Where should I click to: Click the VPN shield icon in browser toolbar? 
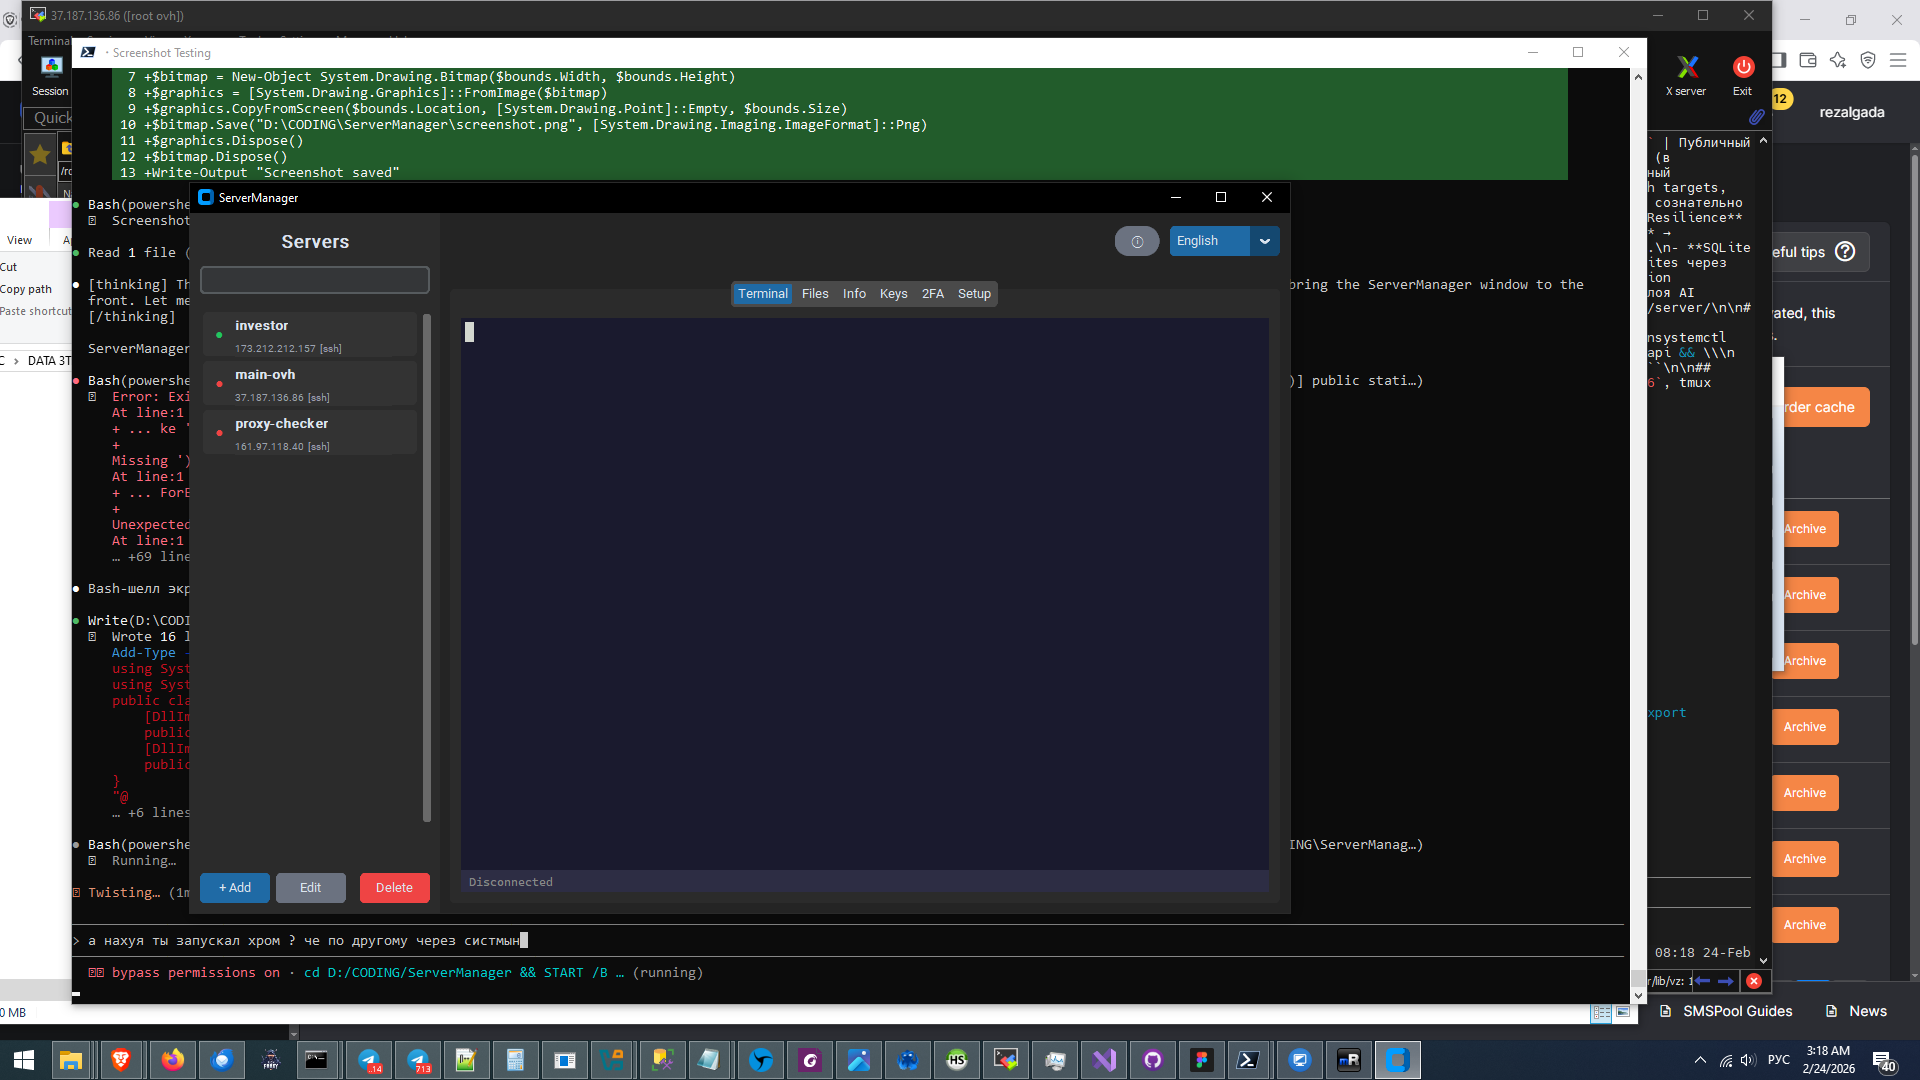[x=1868, y=60]
